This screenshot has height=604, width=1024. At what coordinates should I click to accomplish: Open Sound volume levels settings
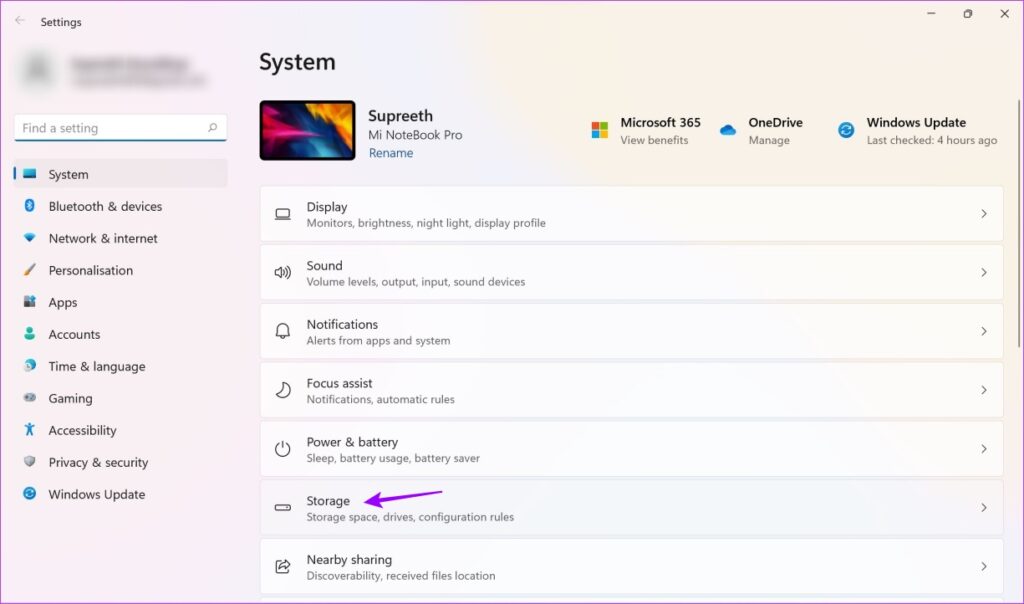coord(632,273)
